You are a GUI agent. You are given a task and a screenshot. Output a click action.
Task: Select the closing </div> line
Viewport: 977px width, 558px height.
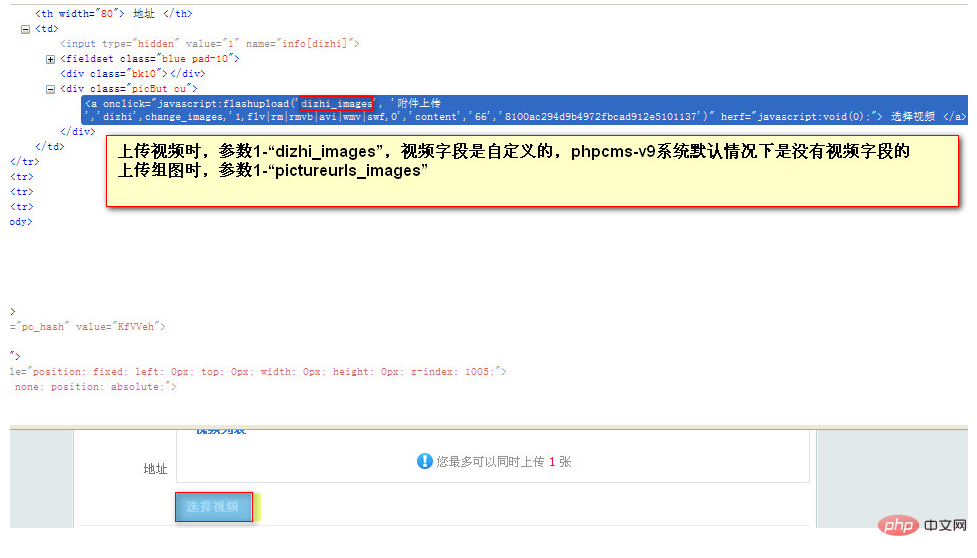pos(78,131)
